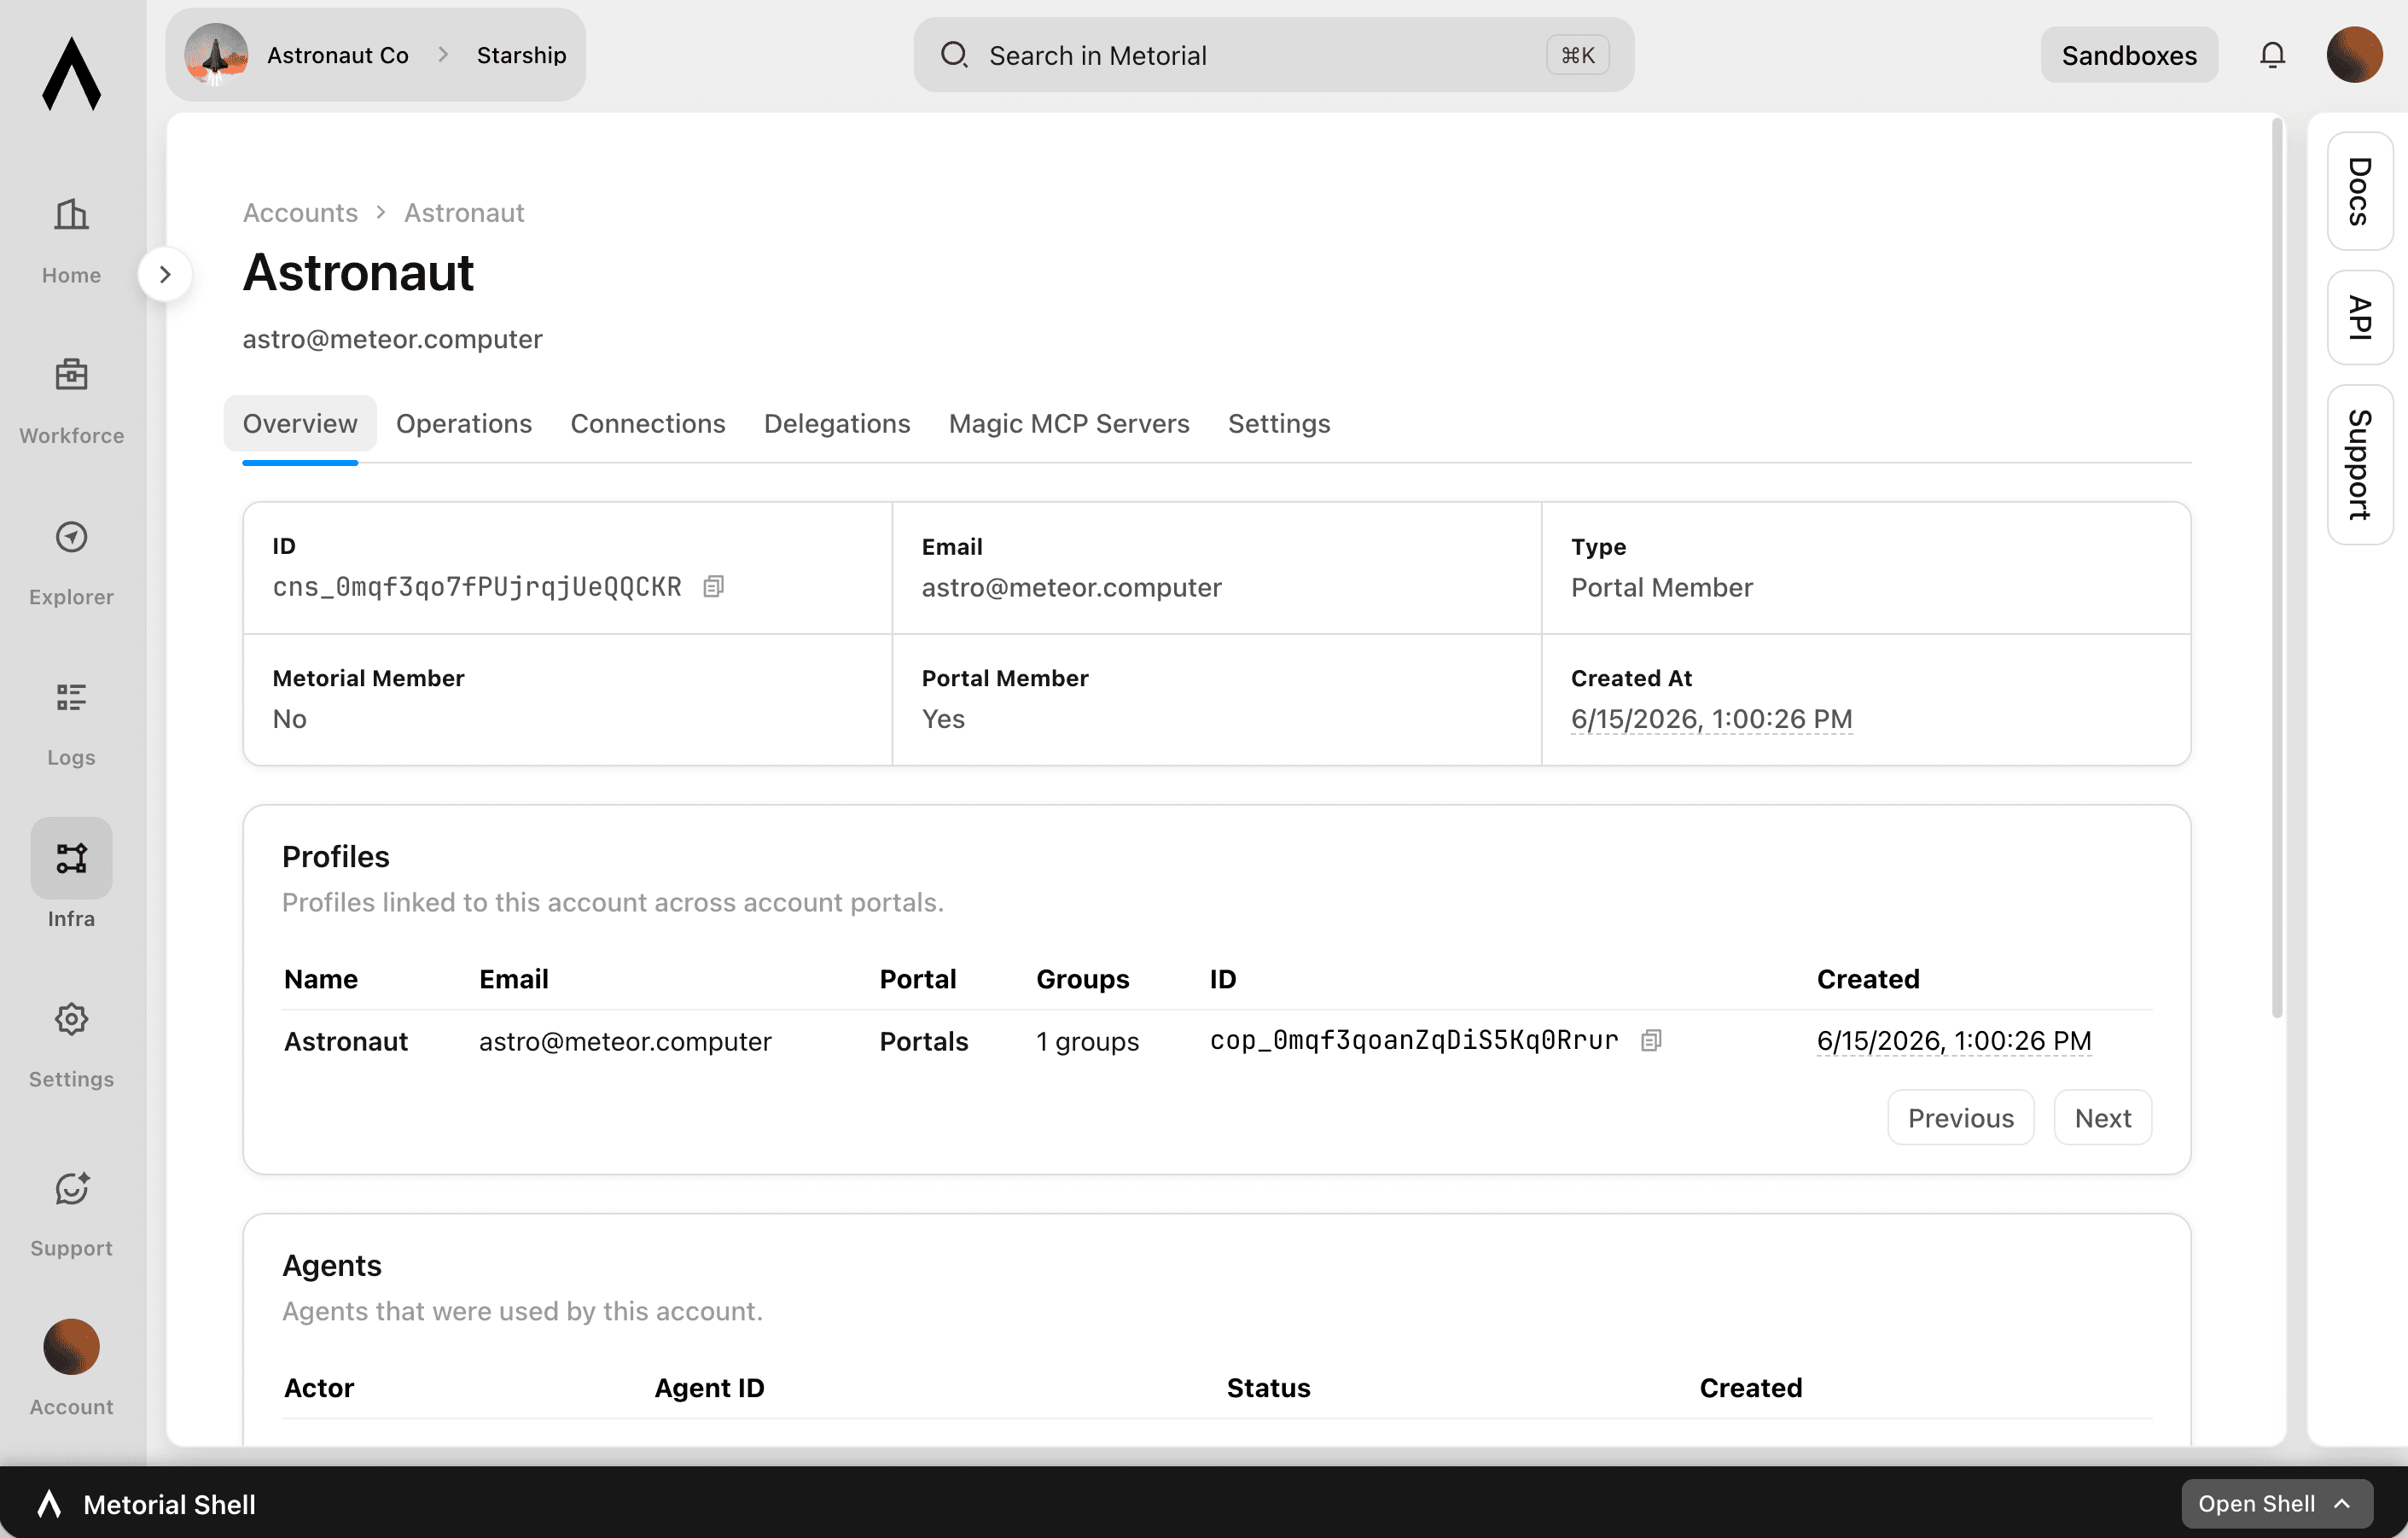Open the Delegations tab
The image size is (2408, 1538).
(x=837, y=424)
